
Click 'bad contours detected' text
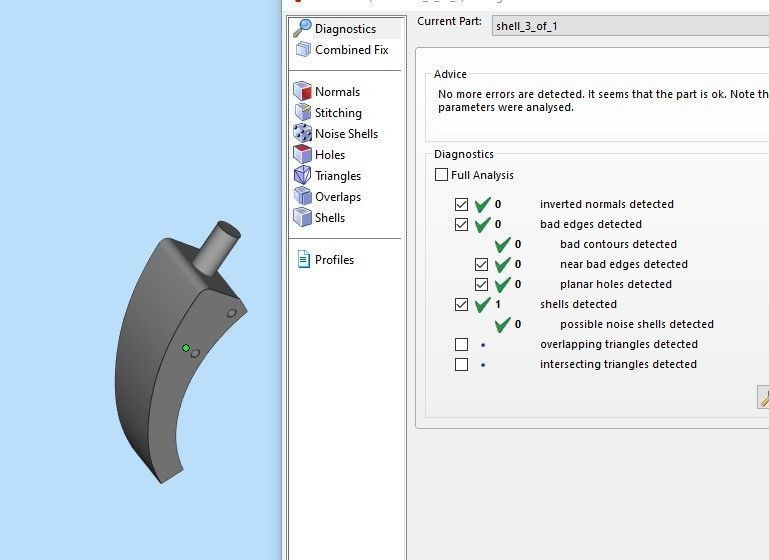point(618,244)
